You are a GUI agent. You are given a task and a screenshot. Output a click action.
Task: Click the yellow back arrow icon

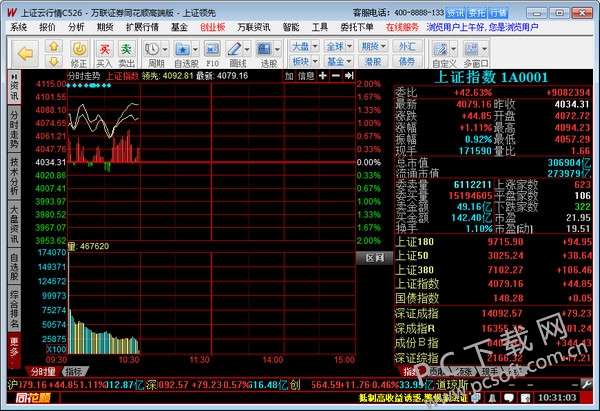point(25,54)
